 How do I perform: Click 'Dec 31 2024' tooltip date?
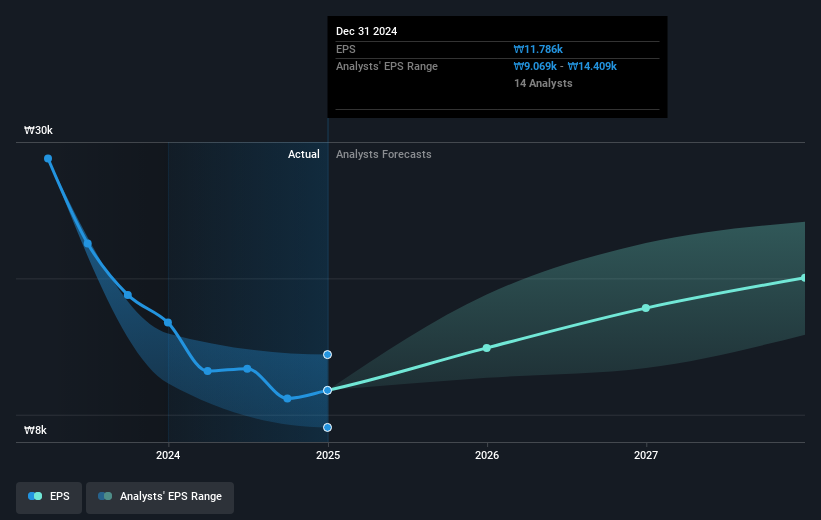pos(367,31)
